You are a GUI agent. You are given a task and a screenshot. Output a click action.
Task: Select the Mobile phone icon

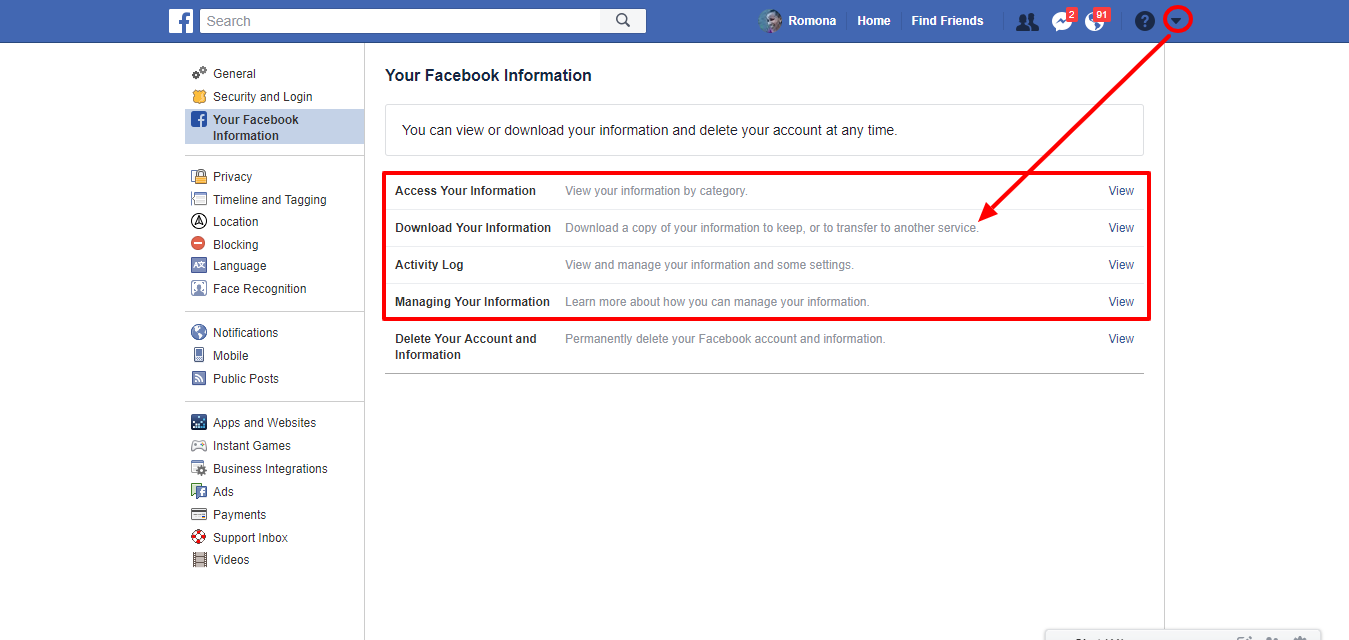tap(199, 356)
